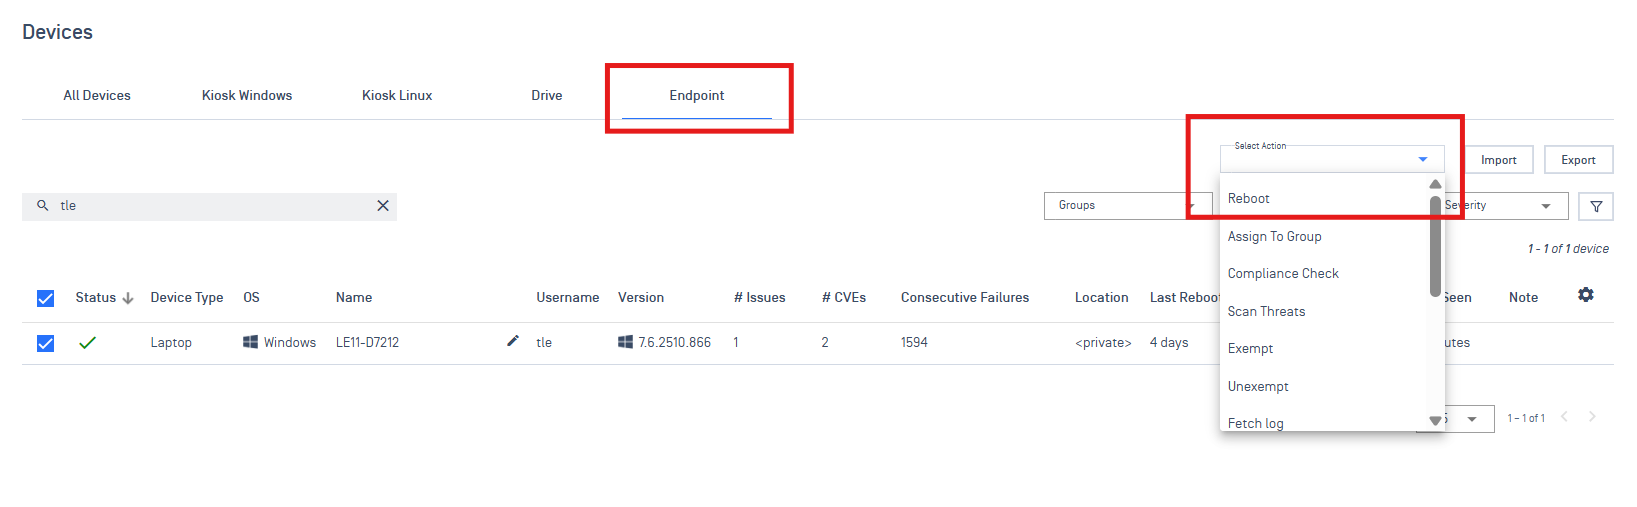
Task: Toggle the select-all header checkbox
Action: pyautogui.click(x=45, y=298)
